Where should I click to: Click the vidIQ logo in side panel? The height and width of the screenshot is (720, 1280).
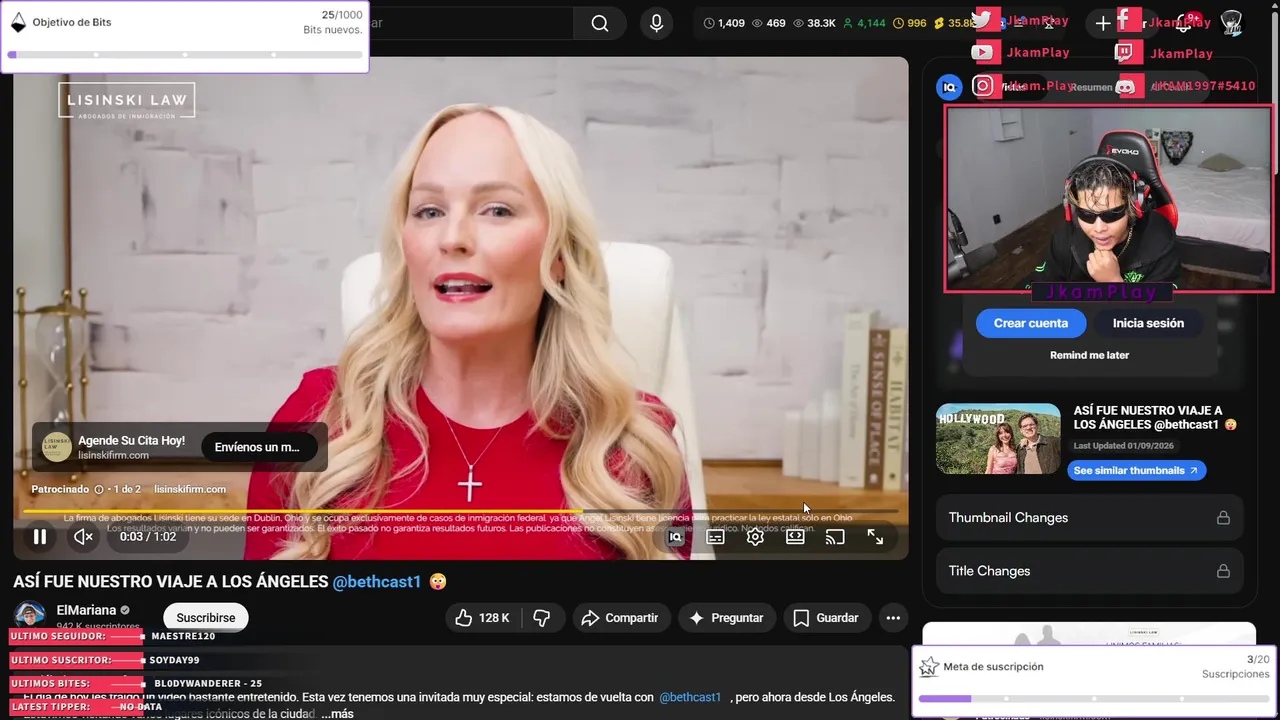click(949, 87)
